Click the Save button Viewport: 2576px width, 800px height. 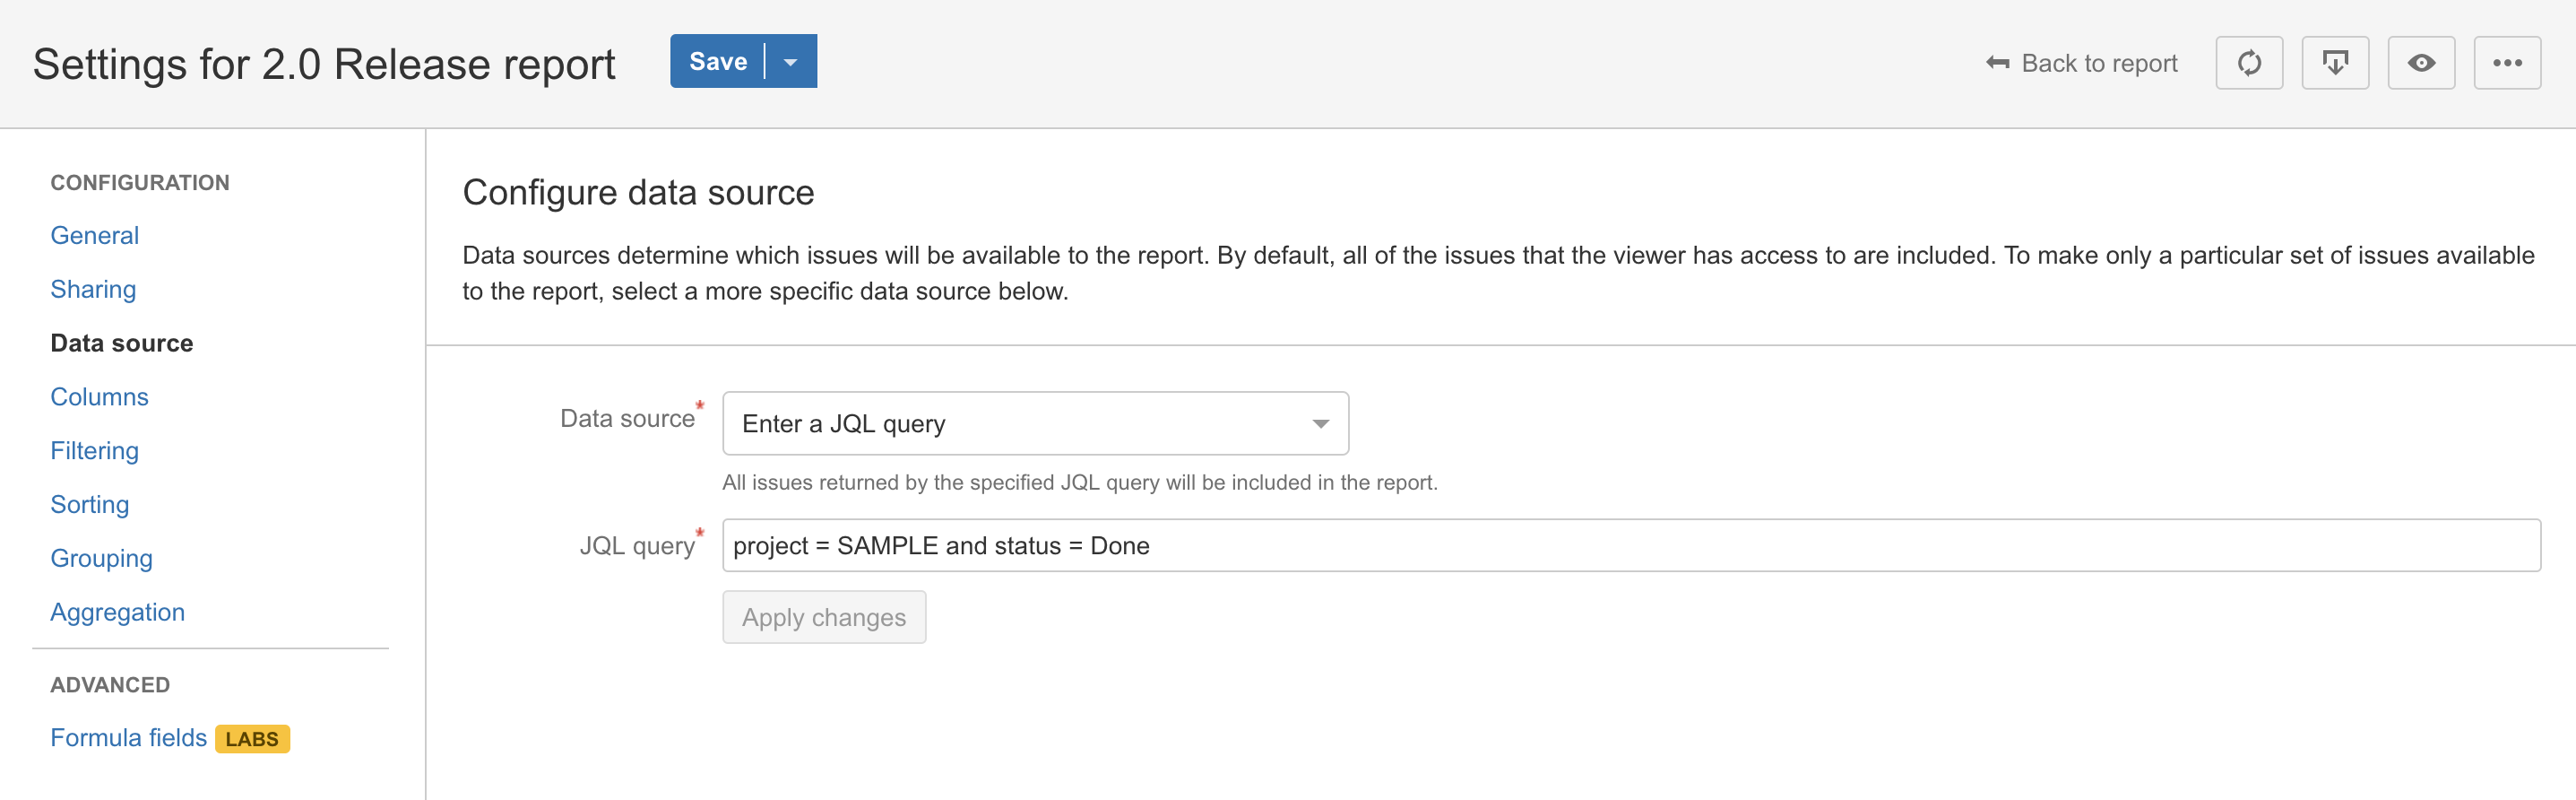point(718,61)
